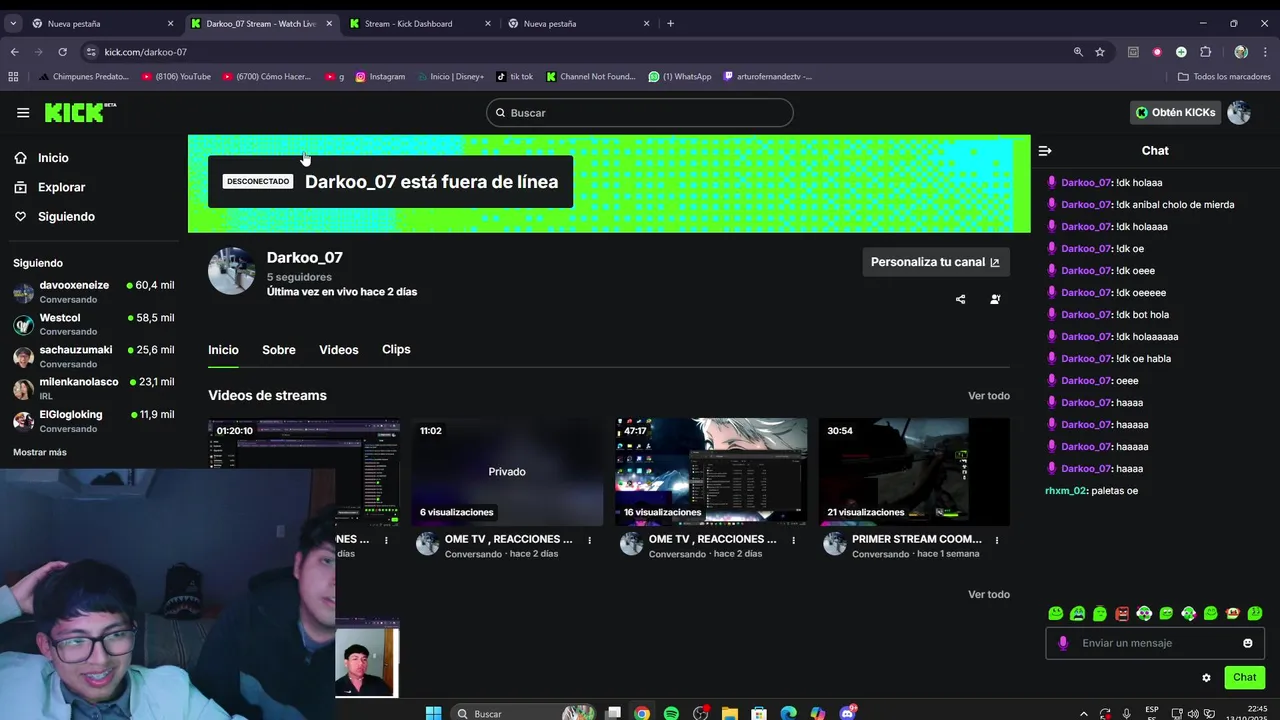The image size is (1280, 720).
Task: Switch to the Videos tab
Action: pyautogui.click(x=339, y=350)
